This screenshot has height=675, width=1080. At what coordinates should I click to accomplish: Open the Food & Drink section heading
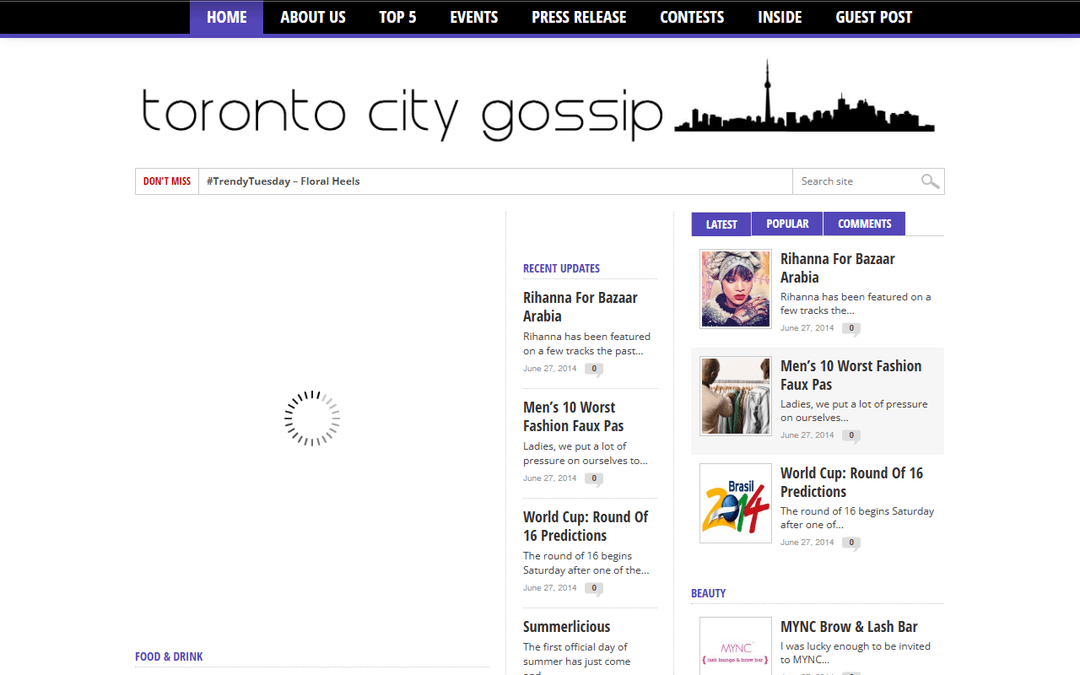pos(169,656)
